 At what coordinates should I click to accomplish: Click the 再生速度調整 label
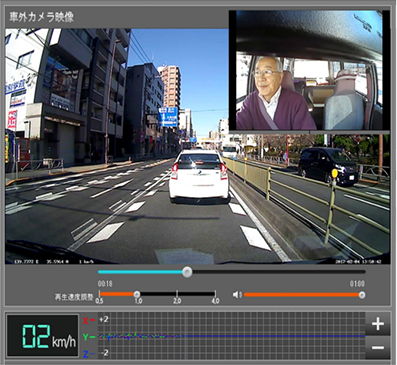[74, 297]
